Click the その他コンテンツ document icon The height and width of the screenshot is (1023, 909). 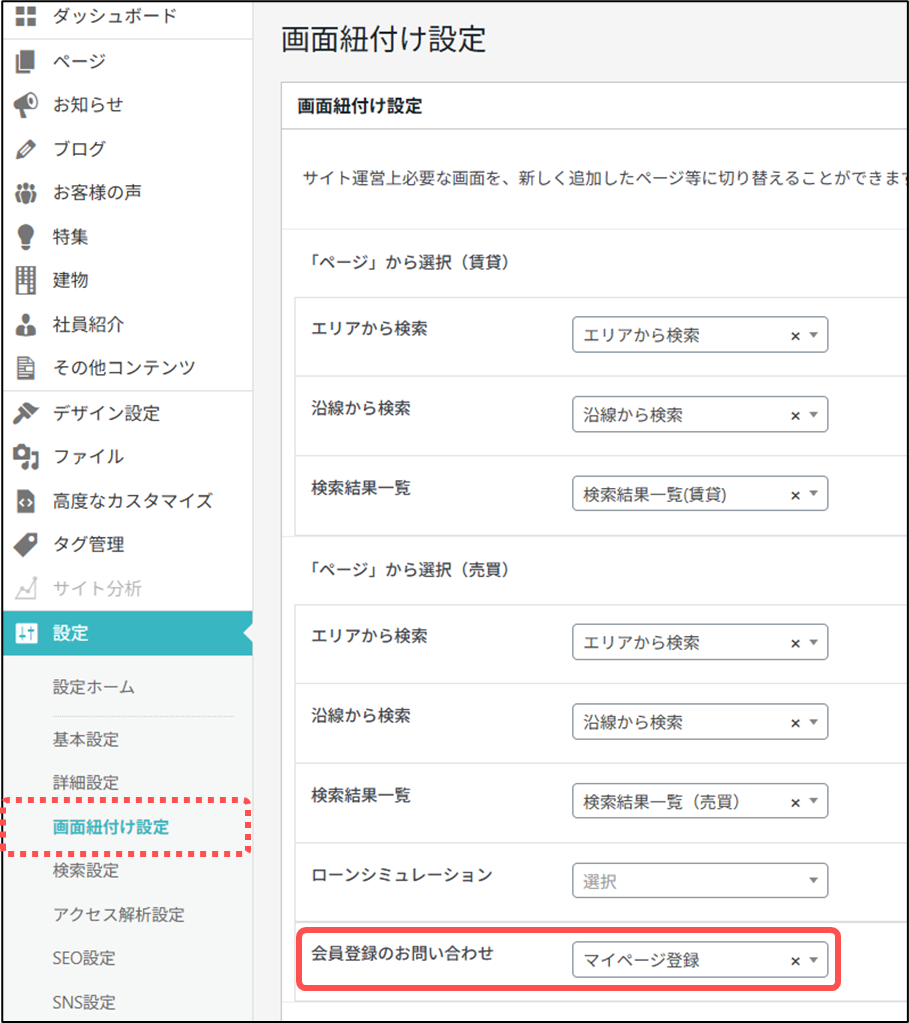(26, 368)
